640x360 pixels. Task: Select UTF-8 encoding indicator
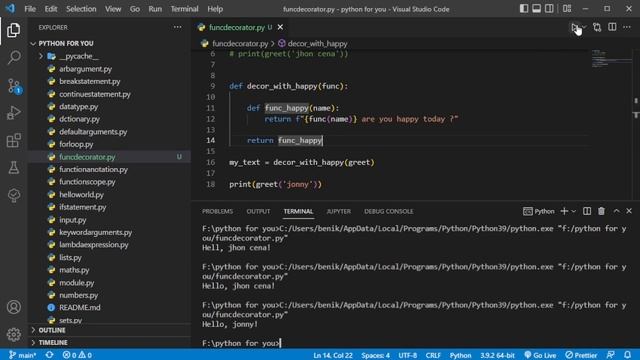[407, 355]
